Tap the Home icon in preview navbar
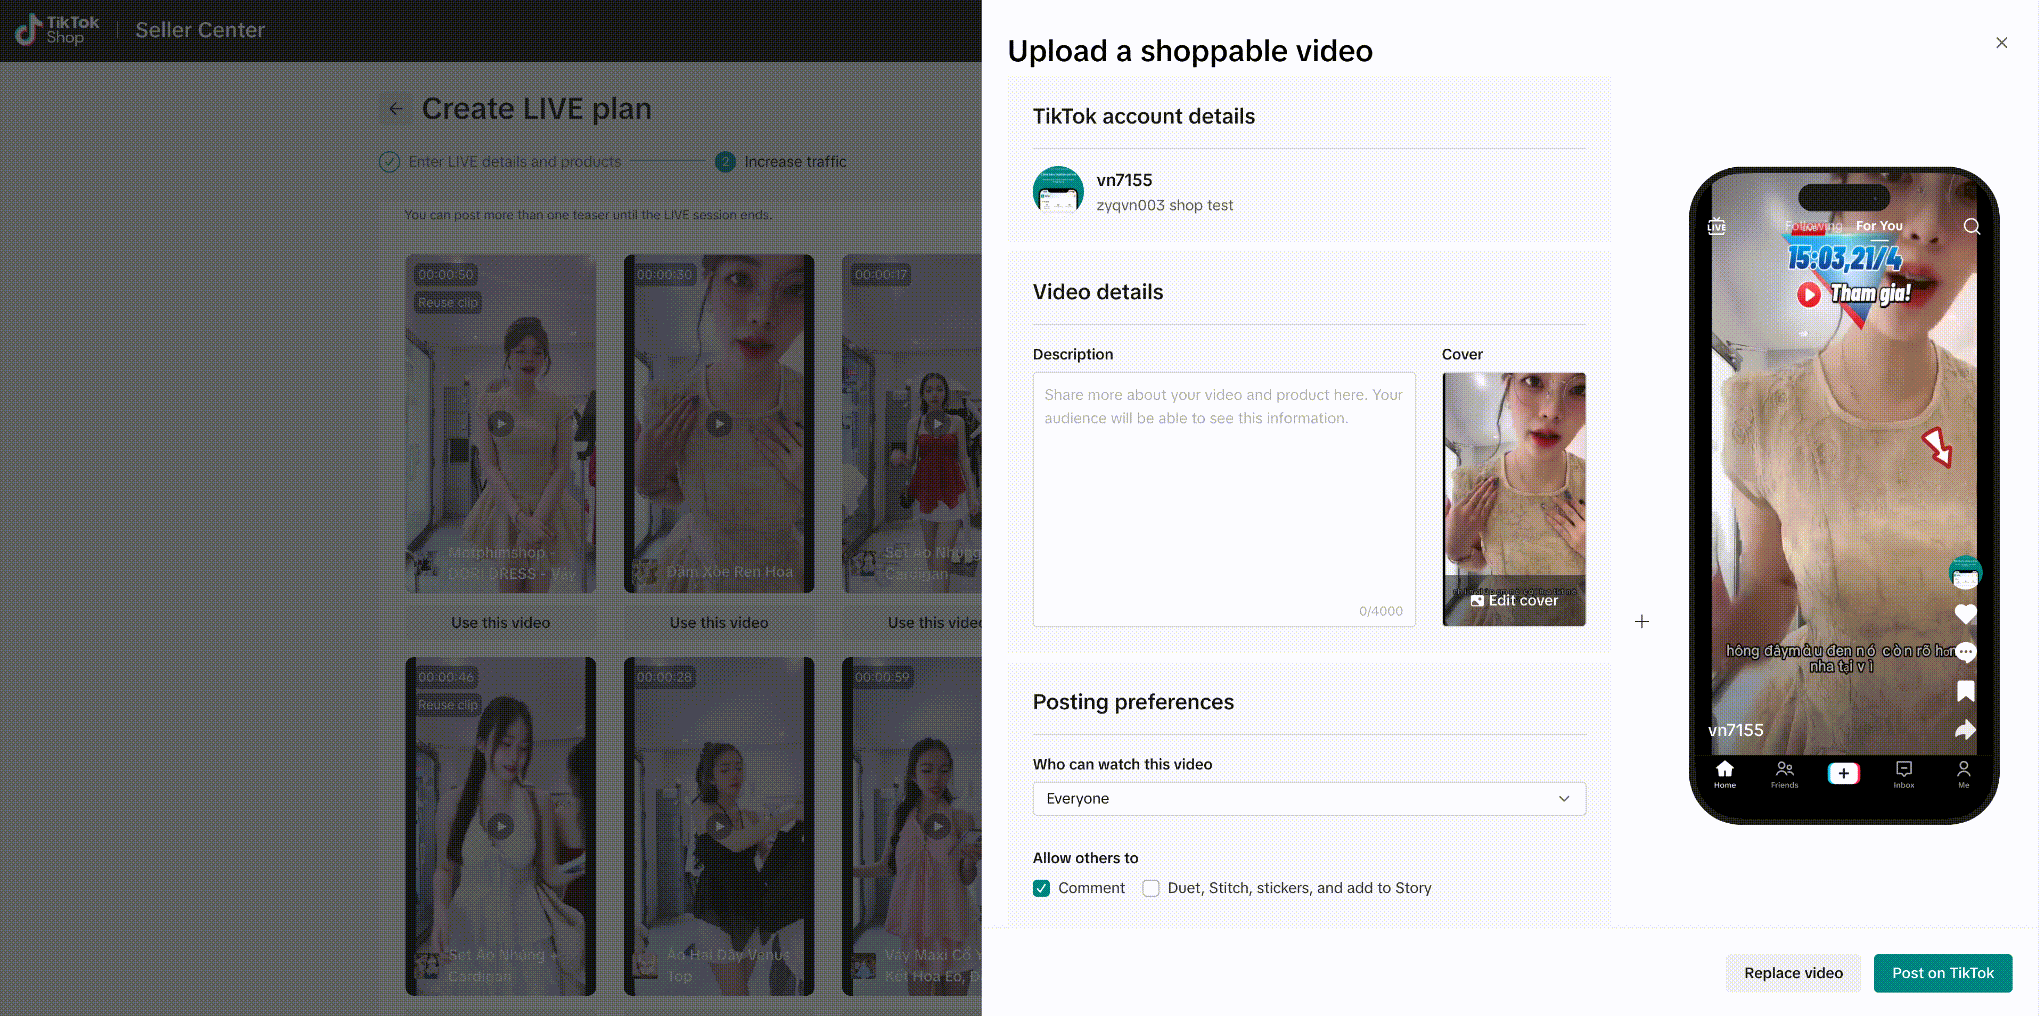Screen dimensions: 2040x1016 click(1725, 773)
